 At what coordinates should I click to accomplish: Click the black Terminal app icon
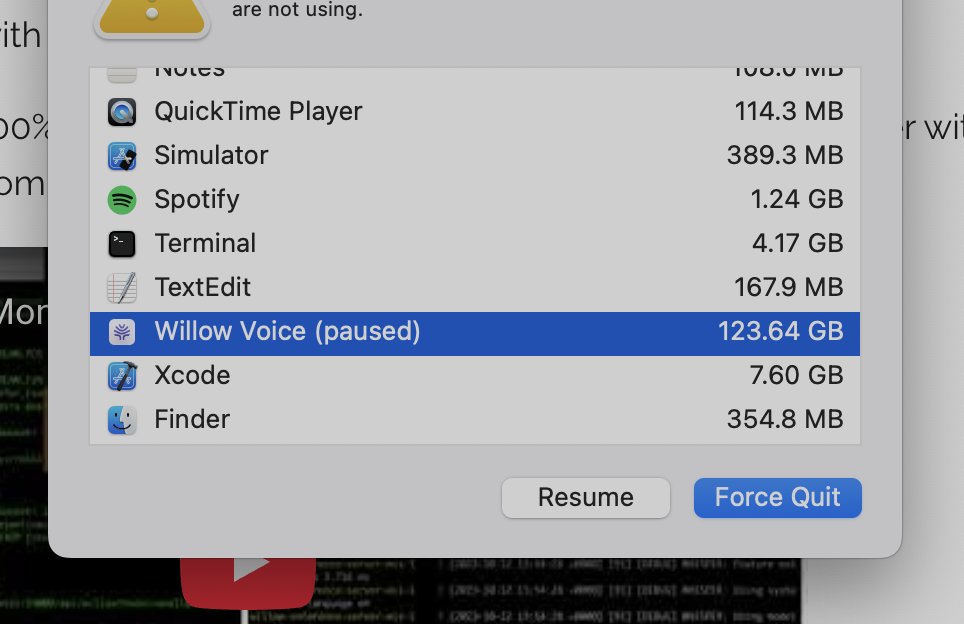tap(122, 244)
